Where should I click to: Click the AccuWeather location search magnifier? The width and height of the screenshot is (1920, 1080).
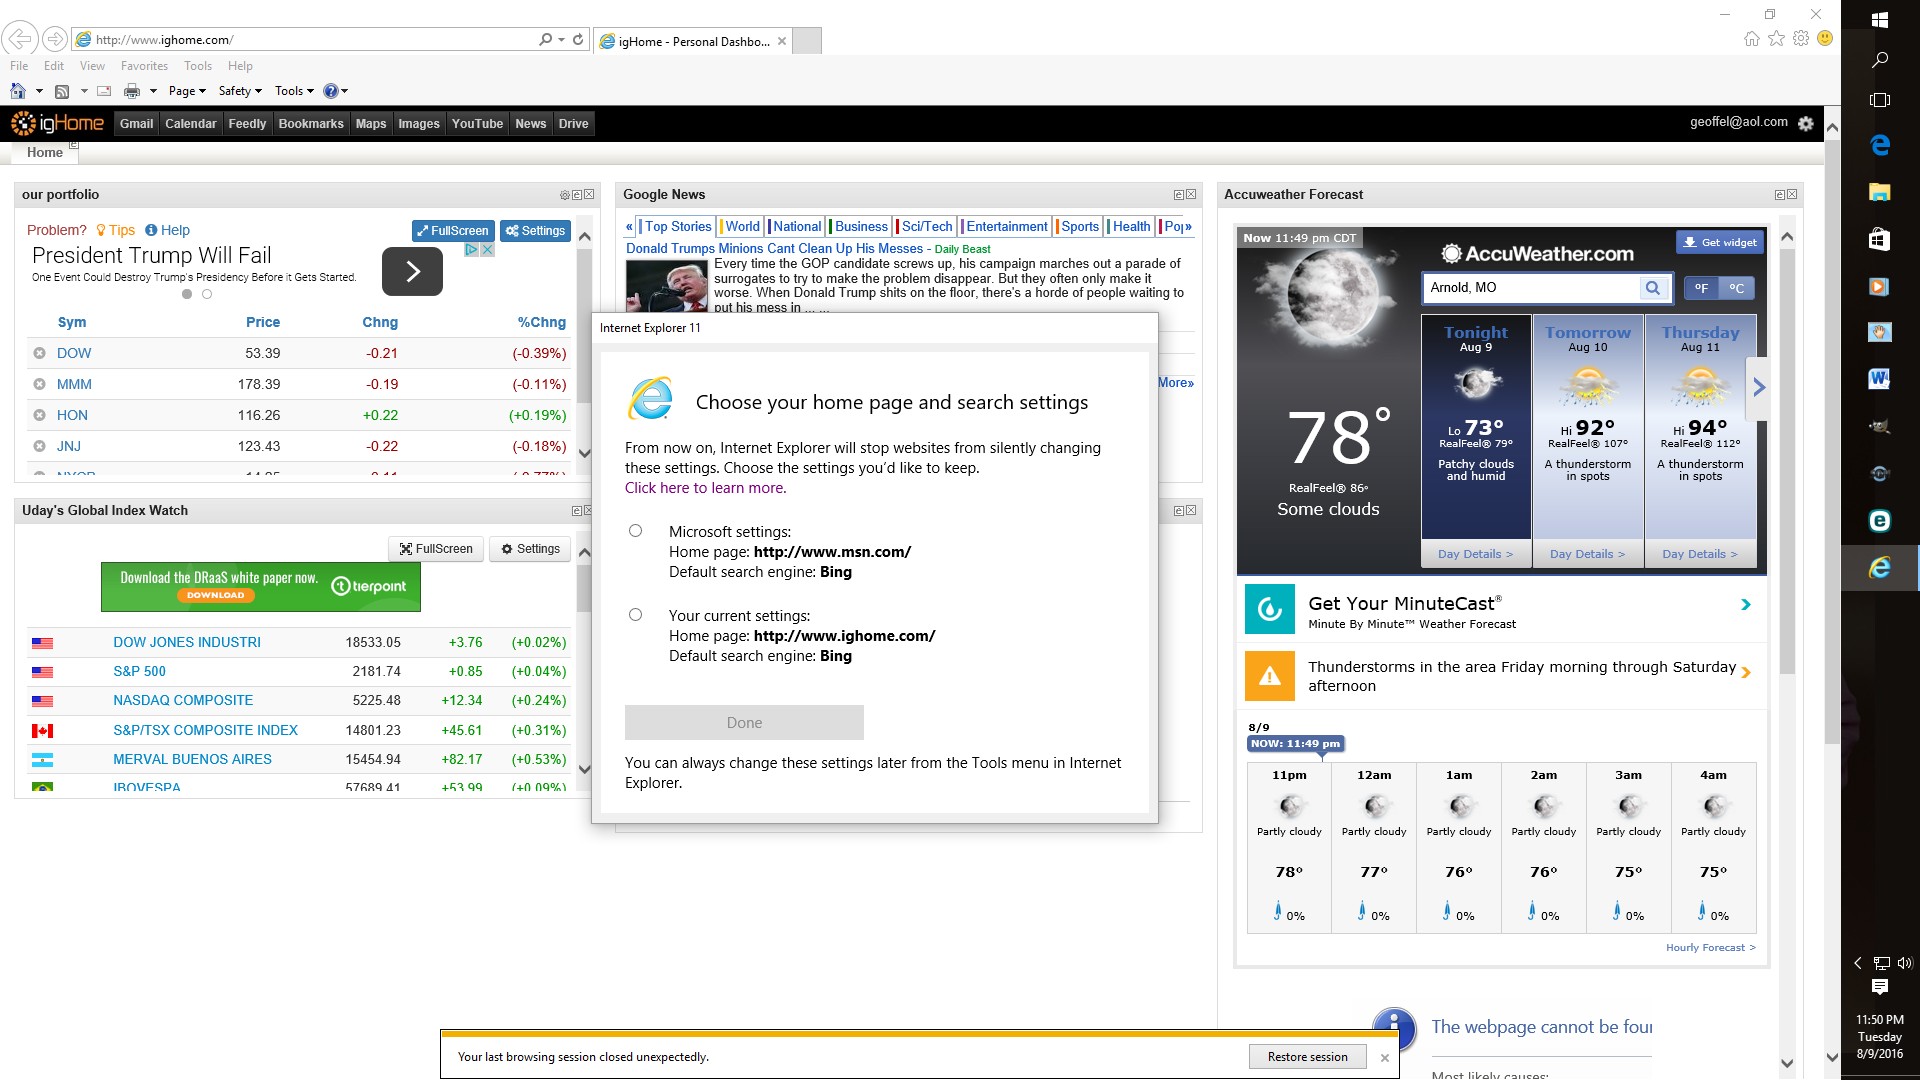point(1653,288)
